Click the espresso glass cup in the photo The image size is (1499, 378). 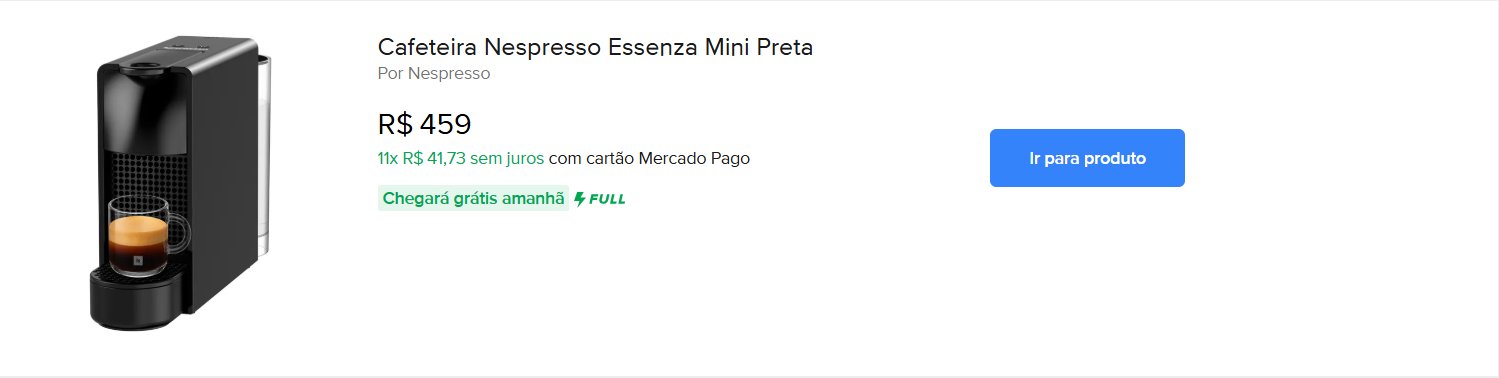pyautogui.click(x=147, y=236)
